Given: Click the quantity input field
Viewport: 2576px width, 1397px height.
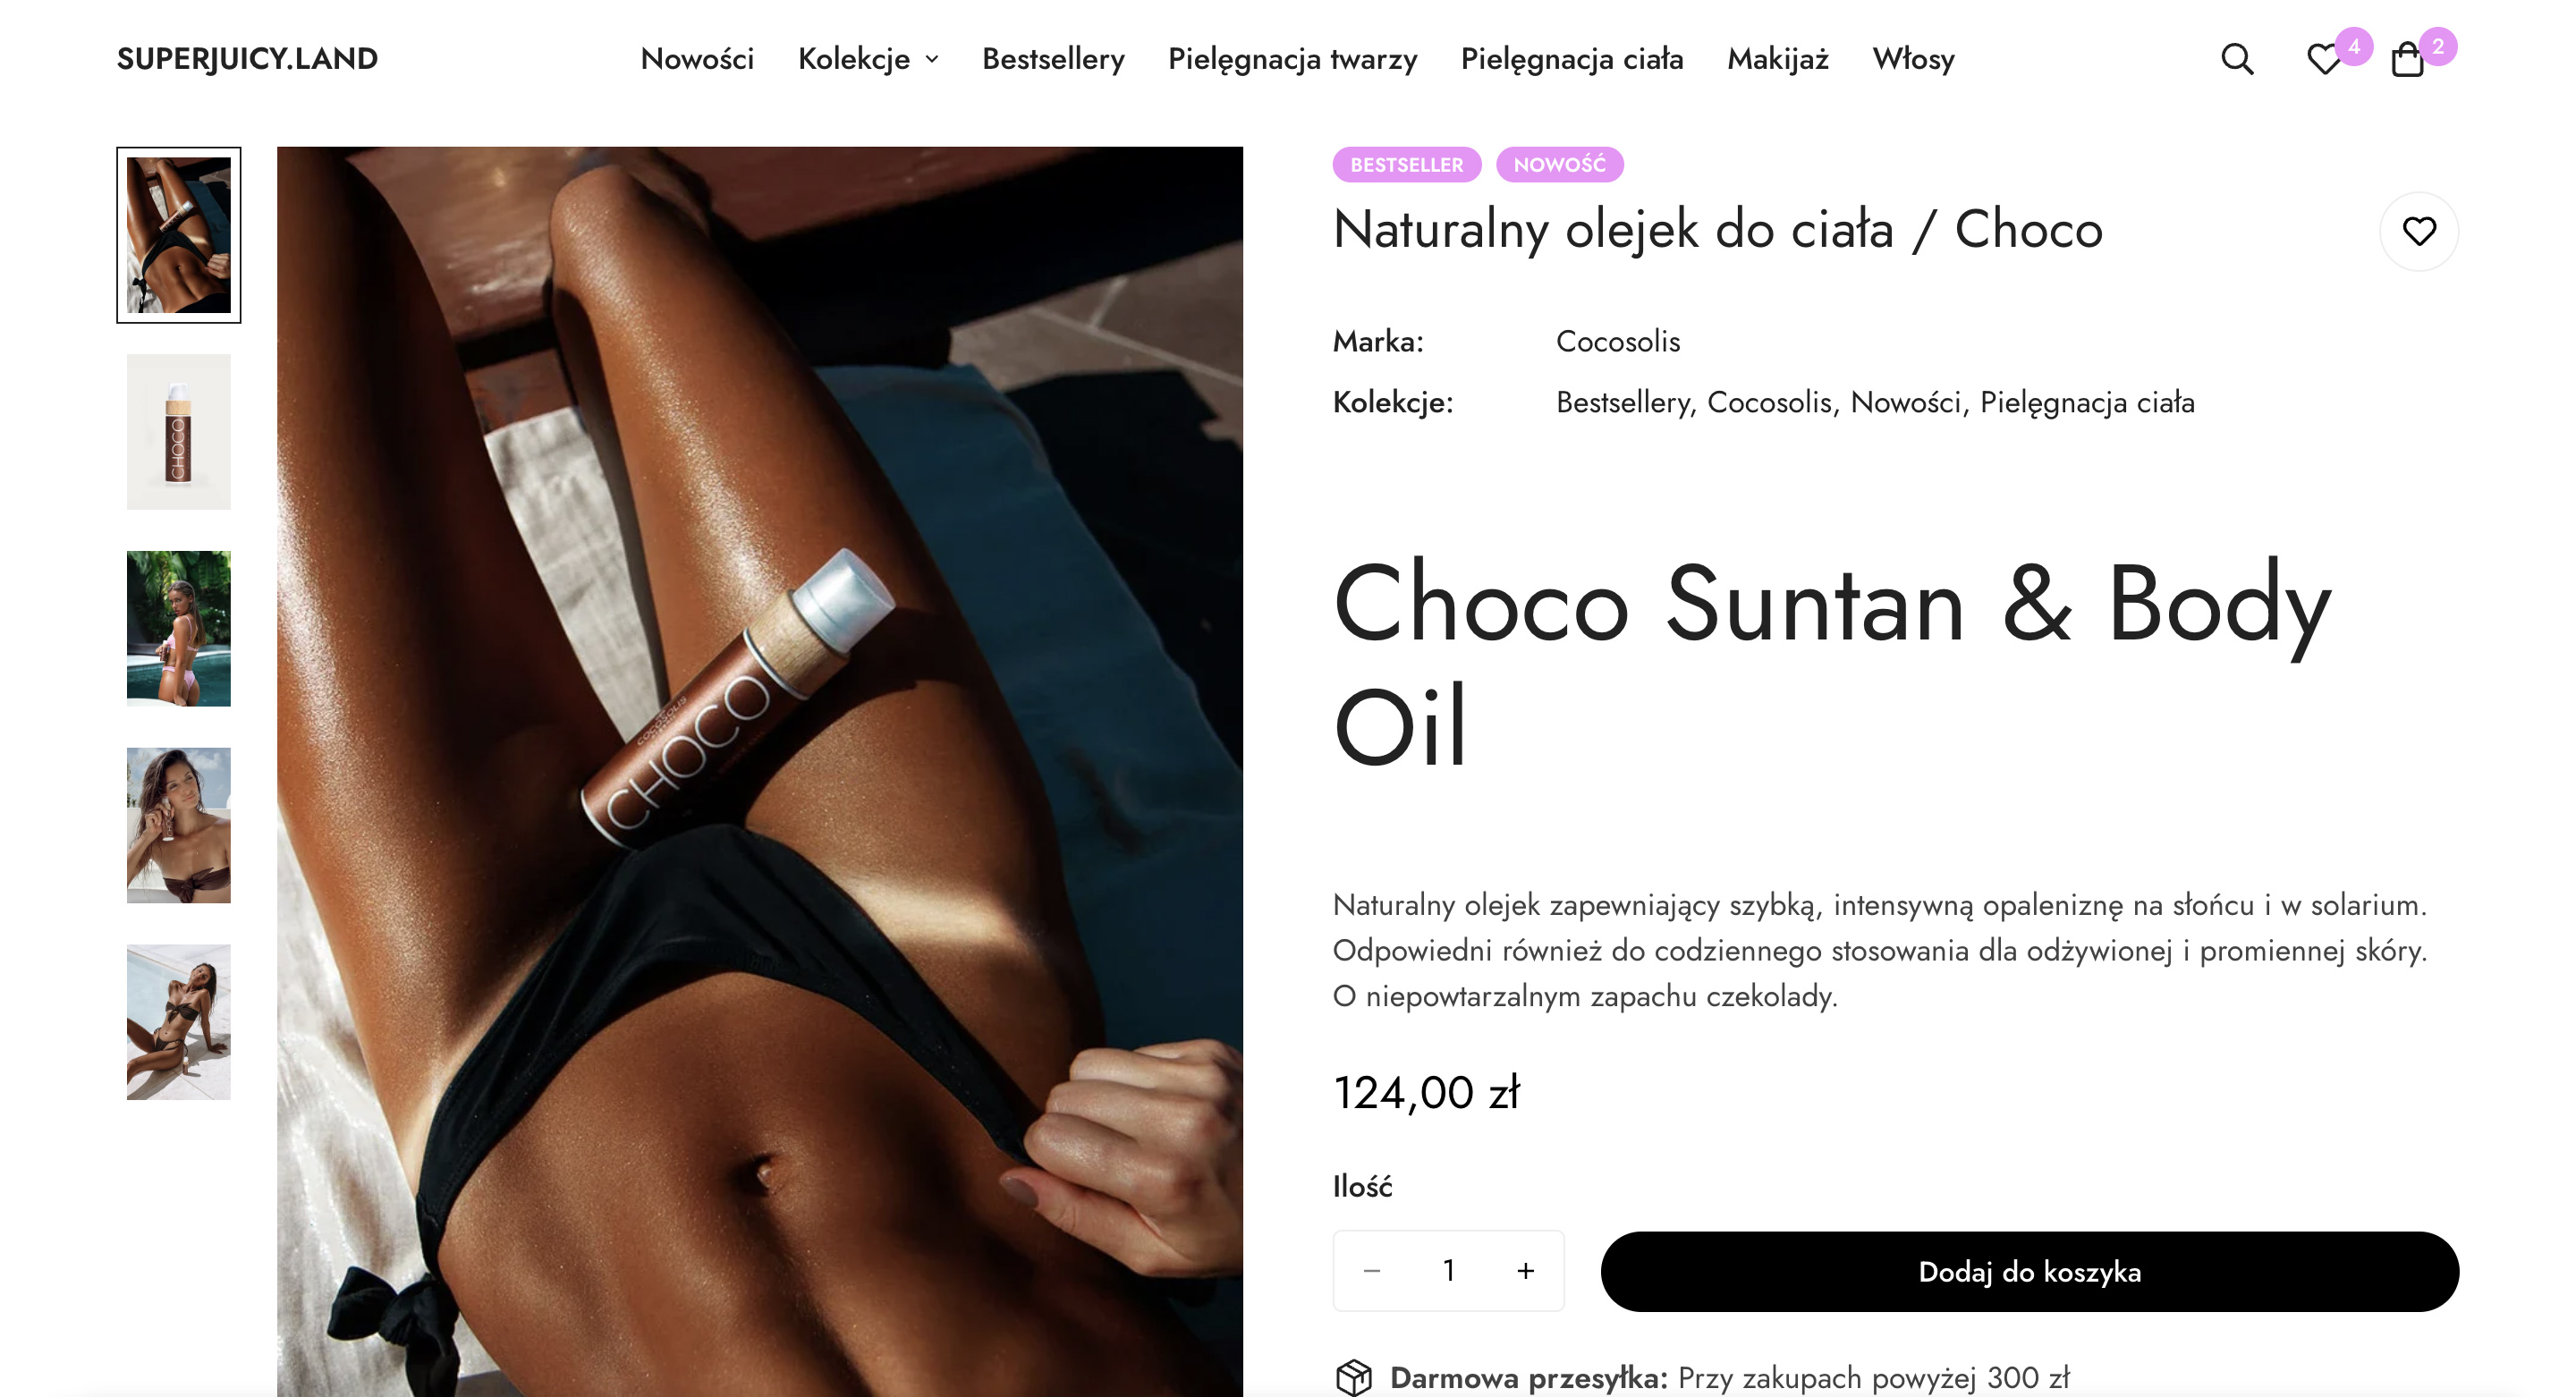Looking at the screenshot, I should tap(1448, 1270).
